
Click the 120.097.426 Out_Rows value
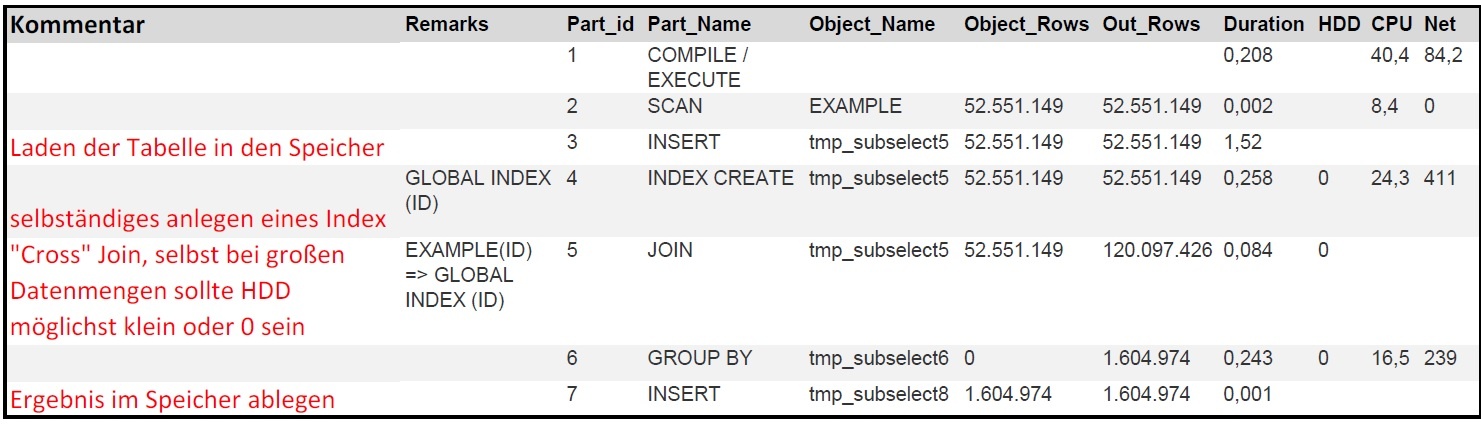pos(1157,251)
